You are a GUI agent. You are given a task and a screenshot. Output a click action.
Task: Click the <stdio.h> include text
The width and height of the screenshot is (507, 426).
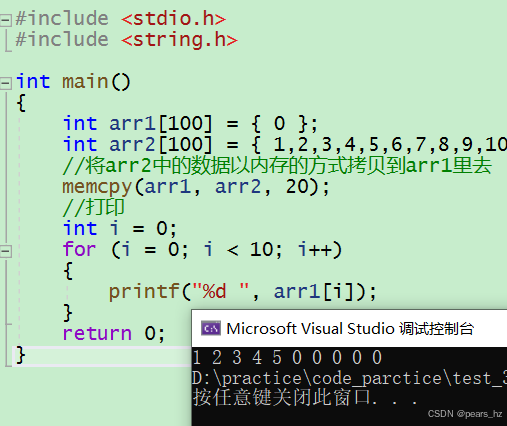point(173,19)
